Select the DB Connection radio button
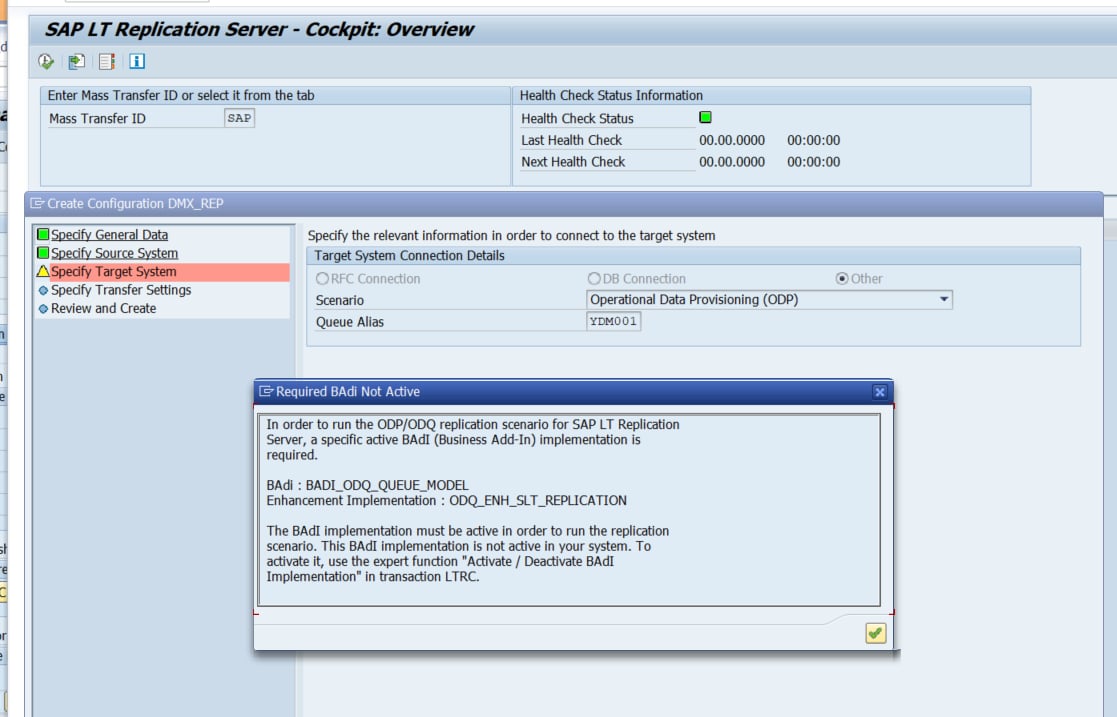This screenshot has width=1117, height=717. click(x=594, y=279)
